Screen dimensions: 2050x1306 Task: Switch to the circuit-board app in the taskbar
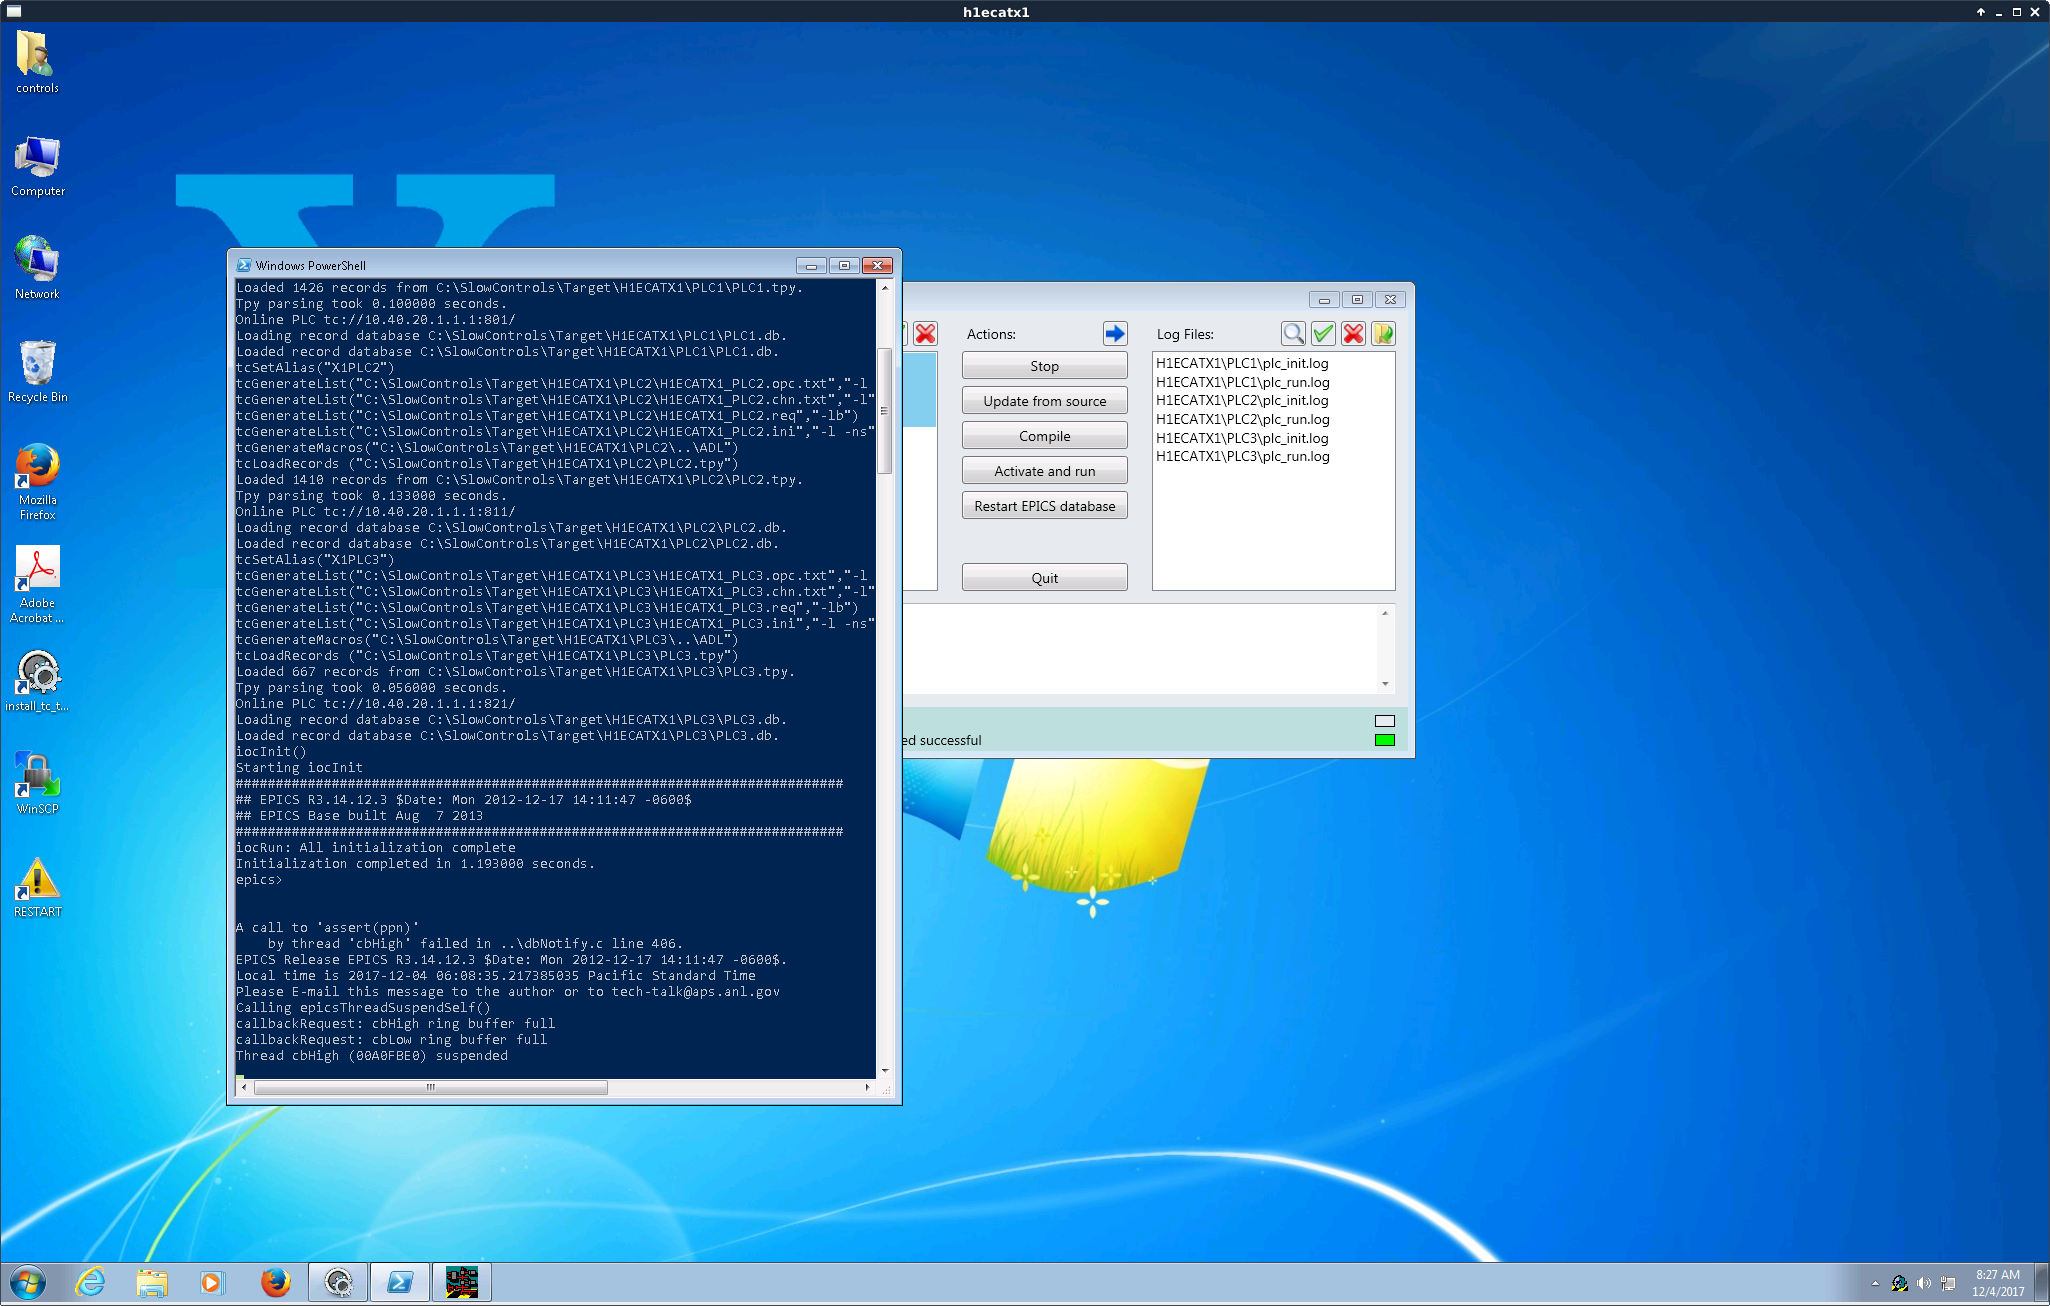[x=462, y=1282]
